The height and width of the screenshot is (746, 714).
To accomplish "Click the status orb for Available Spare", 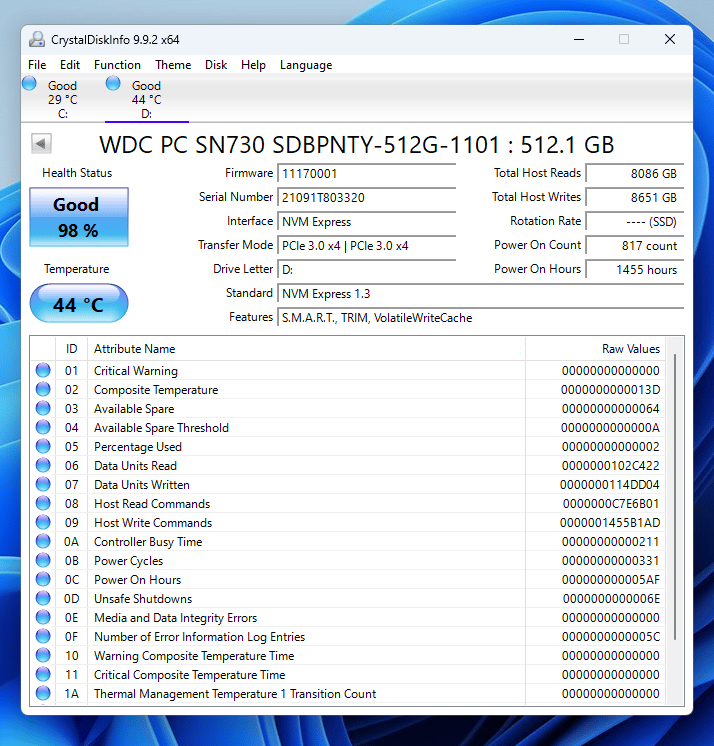I will pyautogui.click(x=43, y=408).
